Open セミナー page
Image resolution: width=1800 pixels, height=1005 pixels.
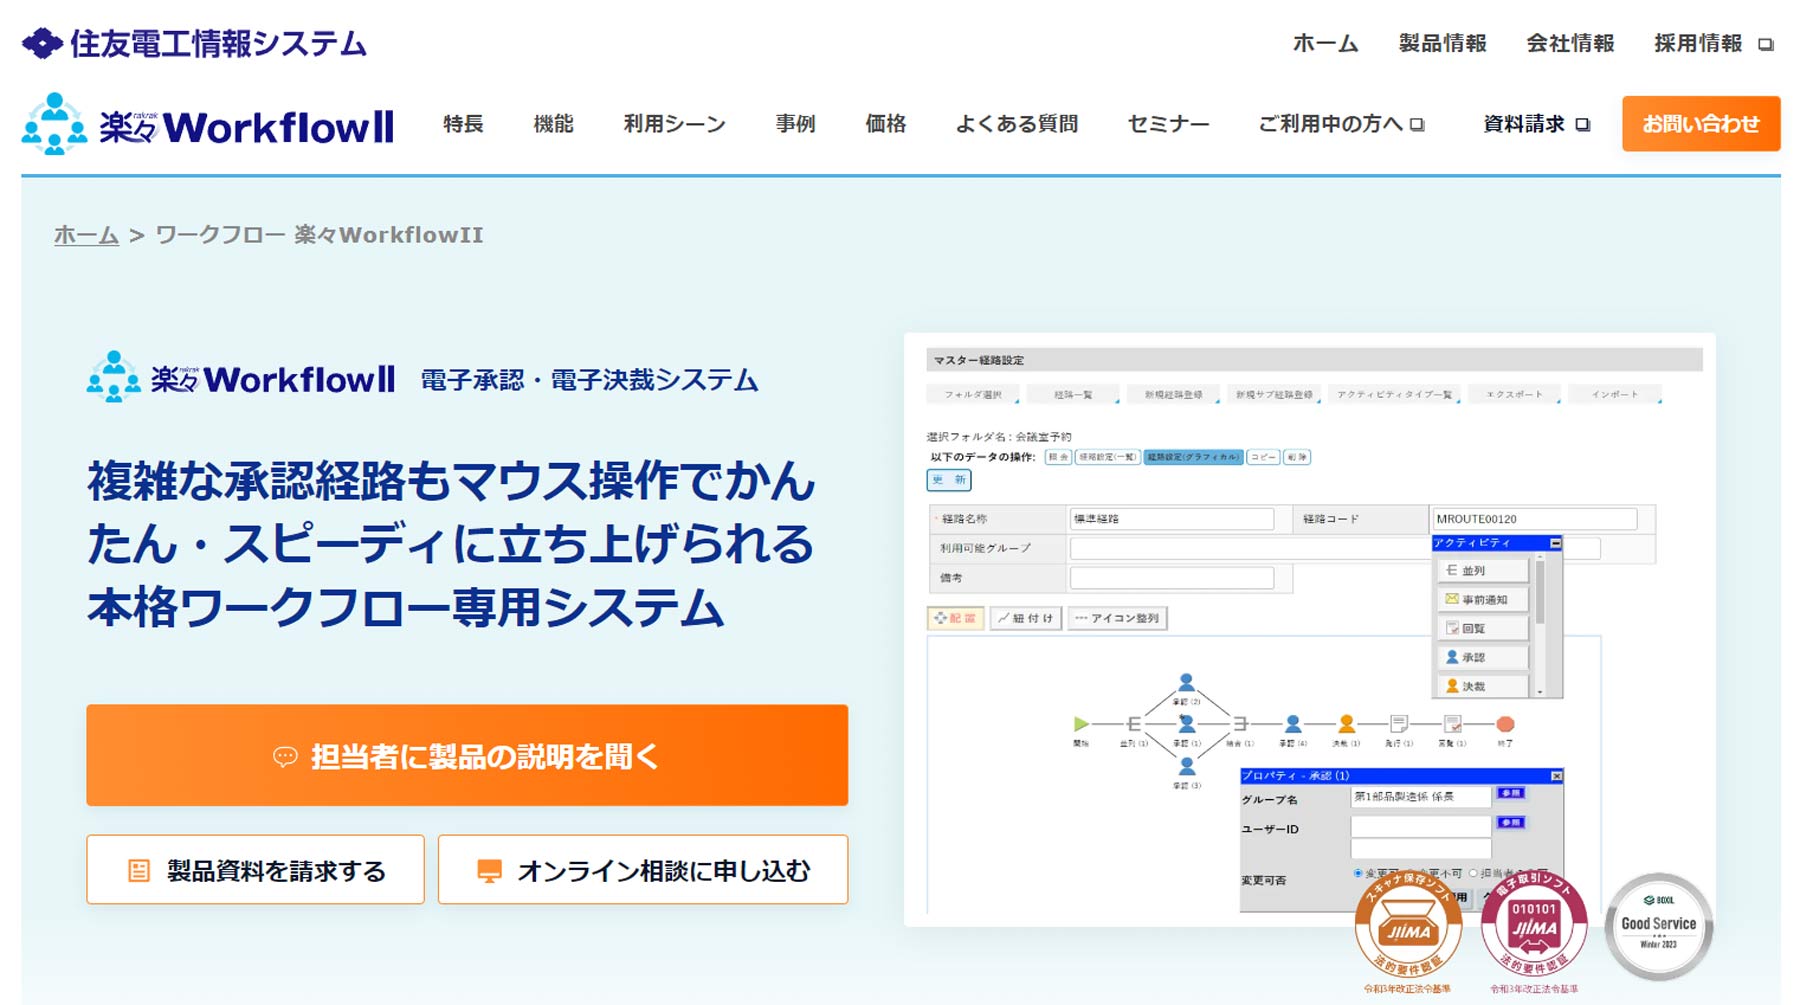click(1168, 124)
